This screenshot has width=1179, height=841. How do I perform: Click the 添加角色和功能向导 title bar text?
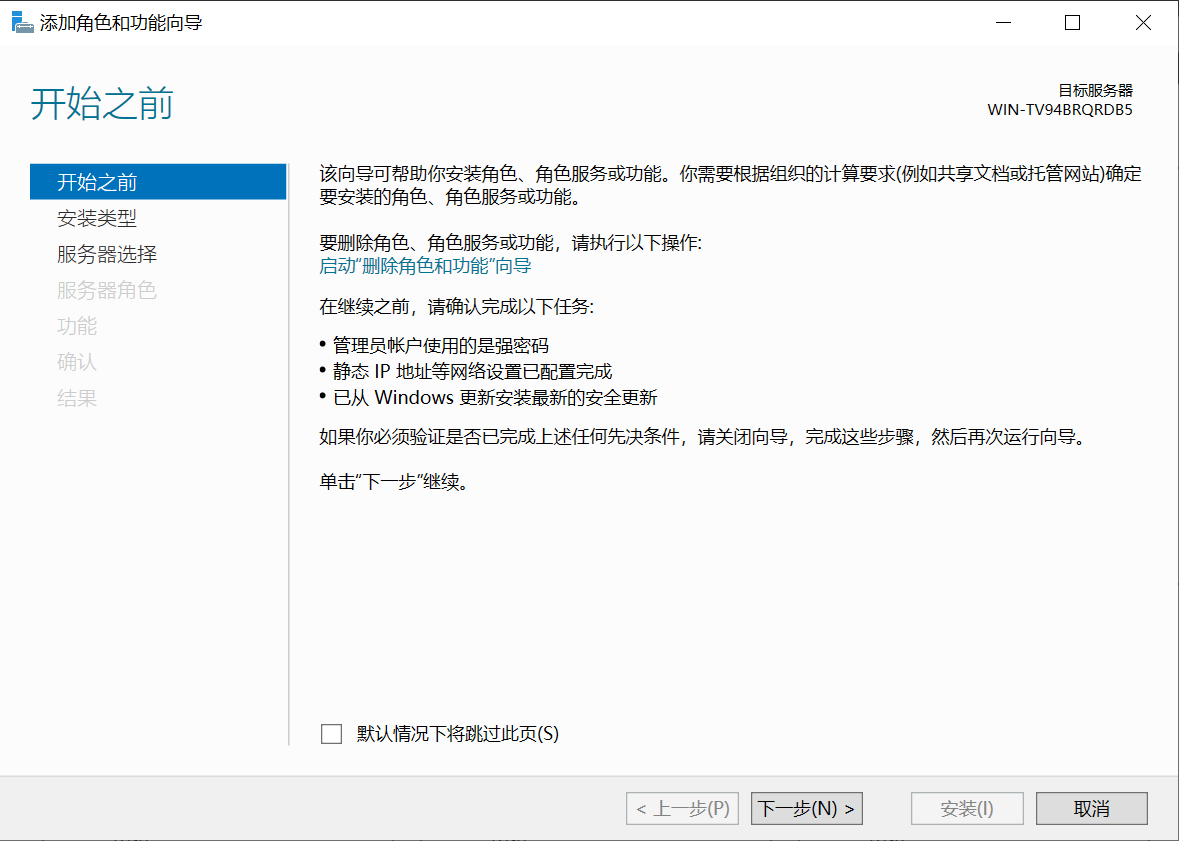121,22
